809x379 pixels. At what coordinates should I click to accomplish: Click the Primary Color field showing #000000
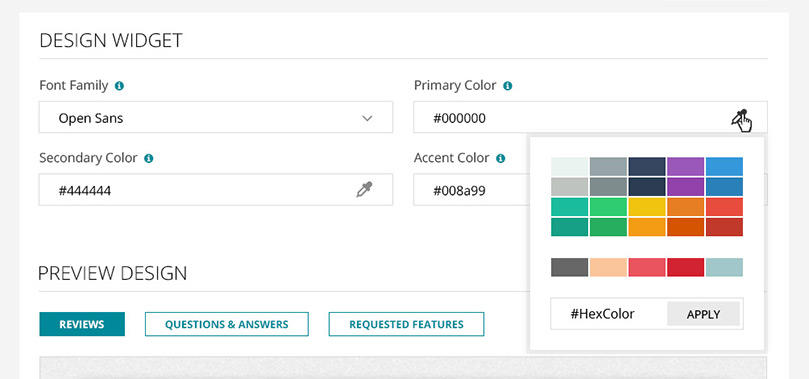590,117
